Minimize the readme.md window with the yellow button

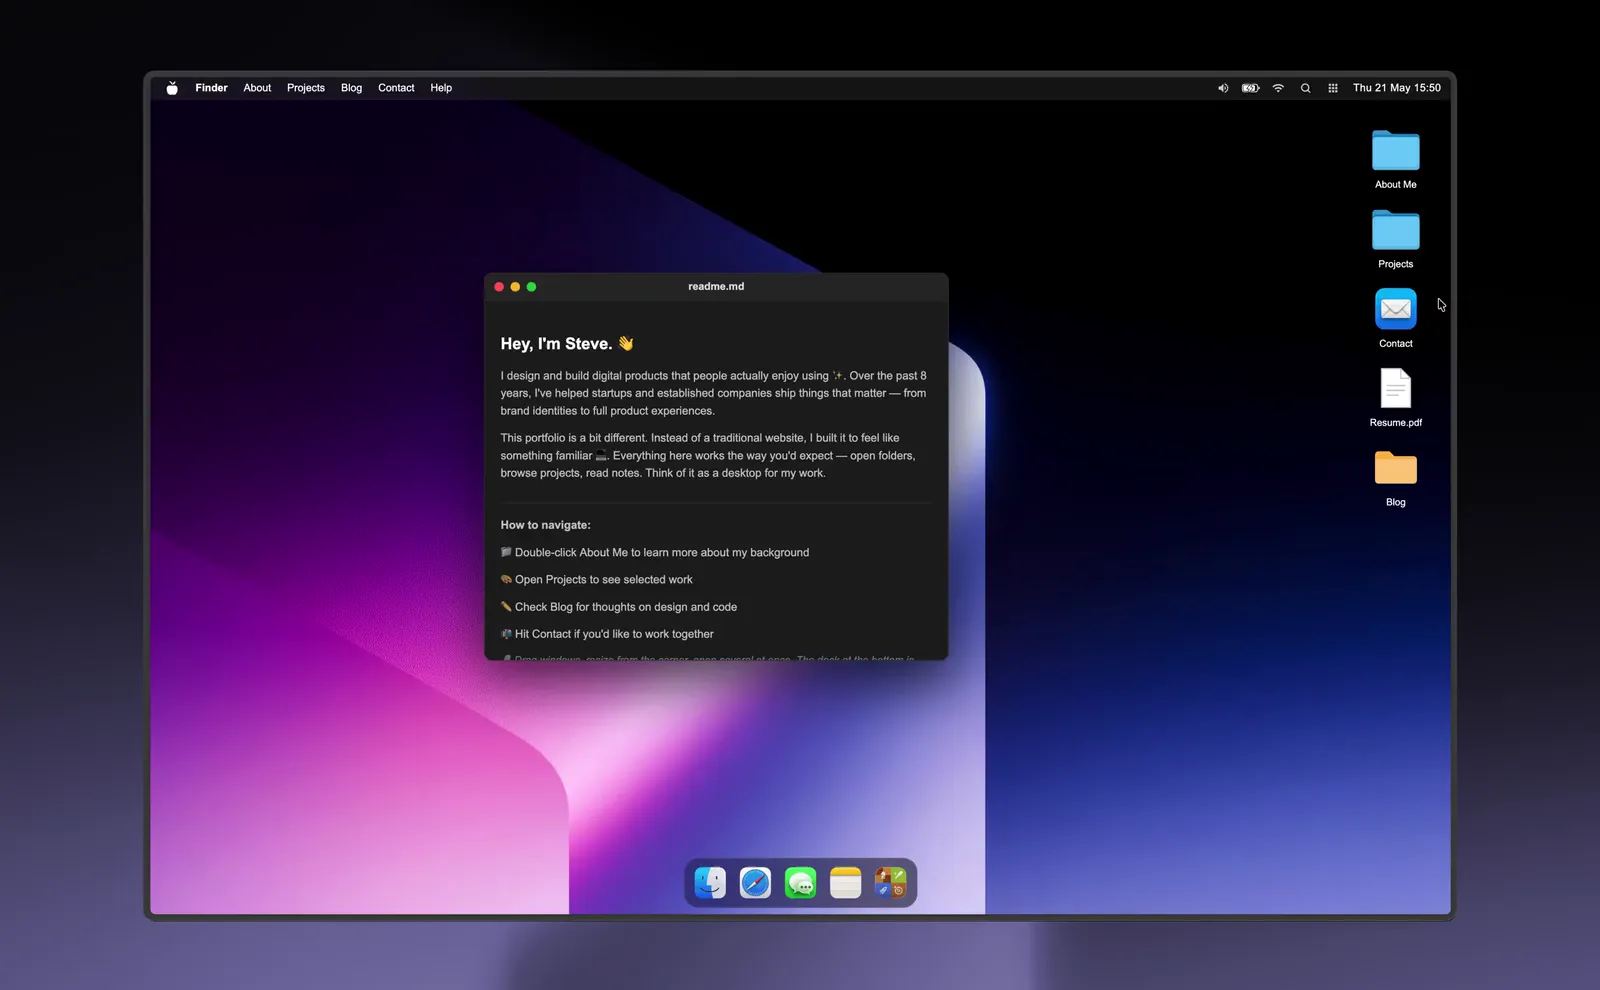tap(515, 287)
